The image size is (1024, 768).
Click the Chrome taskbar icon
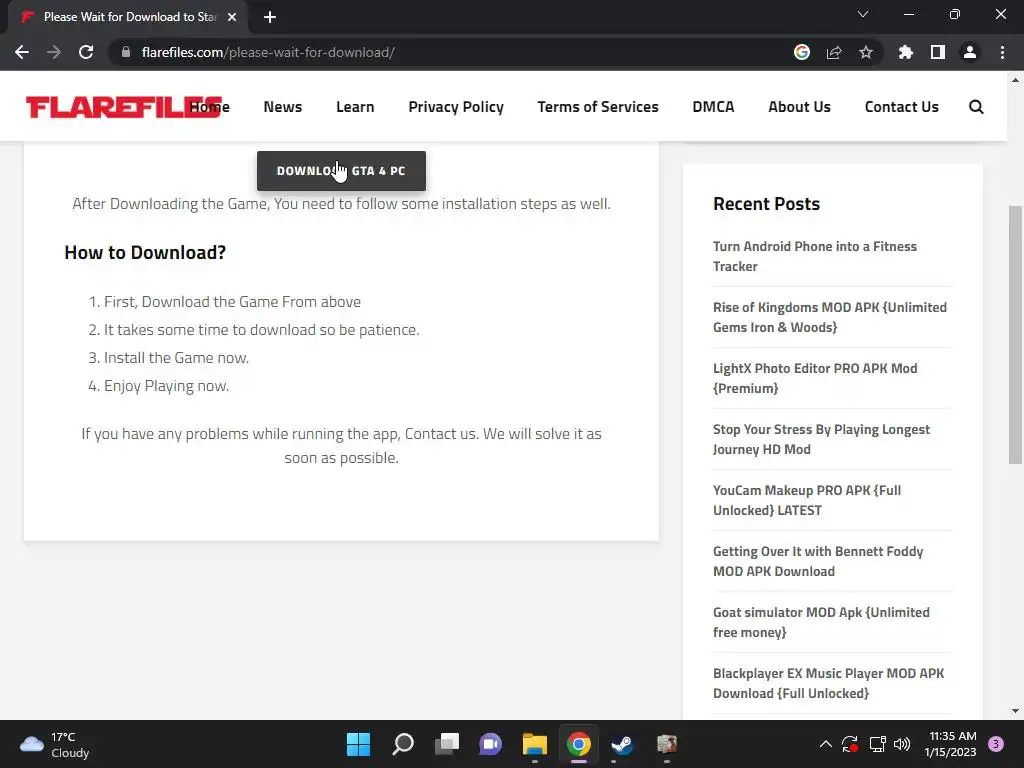coord(579,744)
